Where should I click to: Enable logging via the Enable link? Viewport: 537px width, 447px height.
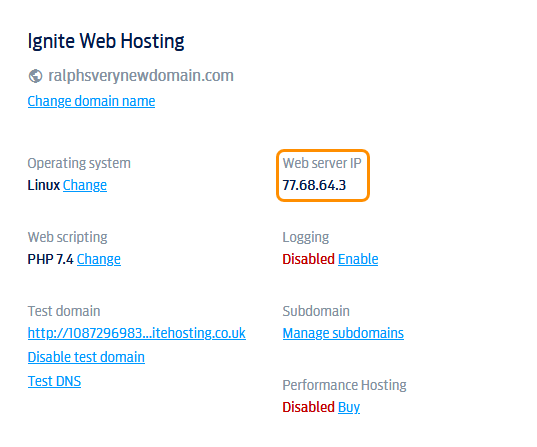[x=358, y=259]
